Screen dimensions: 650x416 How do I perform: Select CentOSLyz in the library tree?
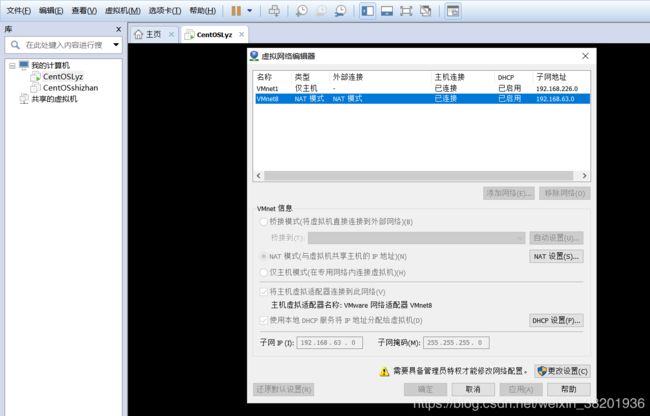coord(63,77)
